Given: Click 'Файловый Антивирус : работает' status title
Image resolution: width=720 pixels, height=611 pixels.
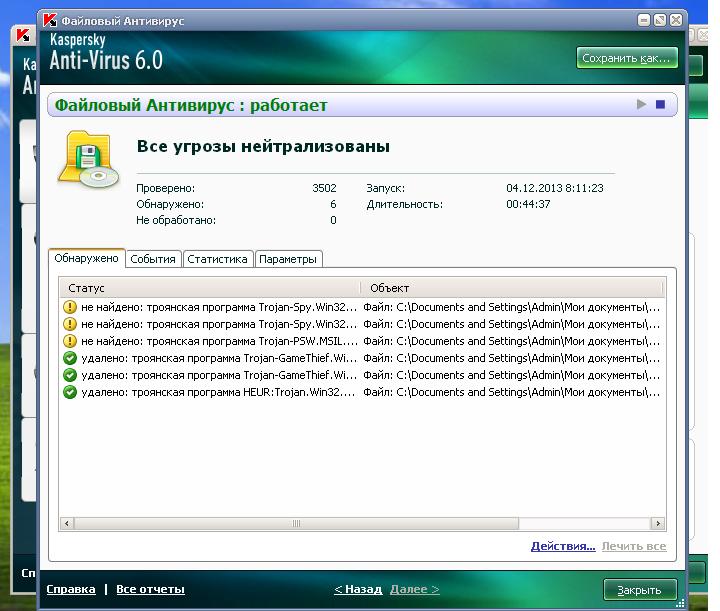Looking at the screenshot, I should pos(191,105).
